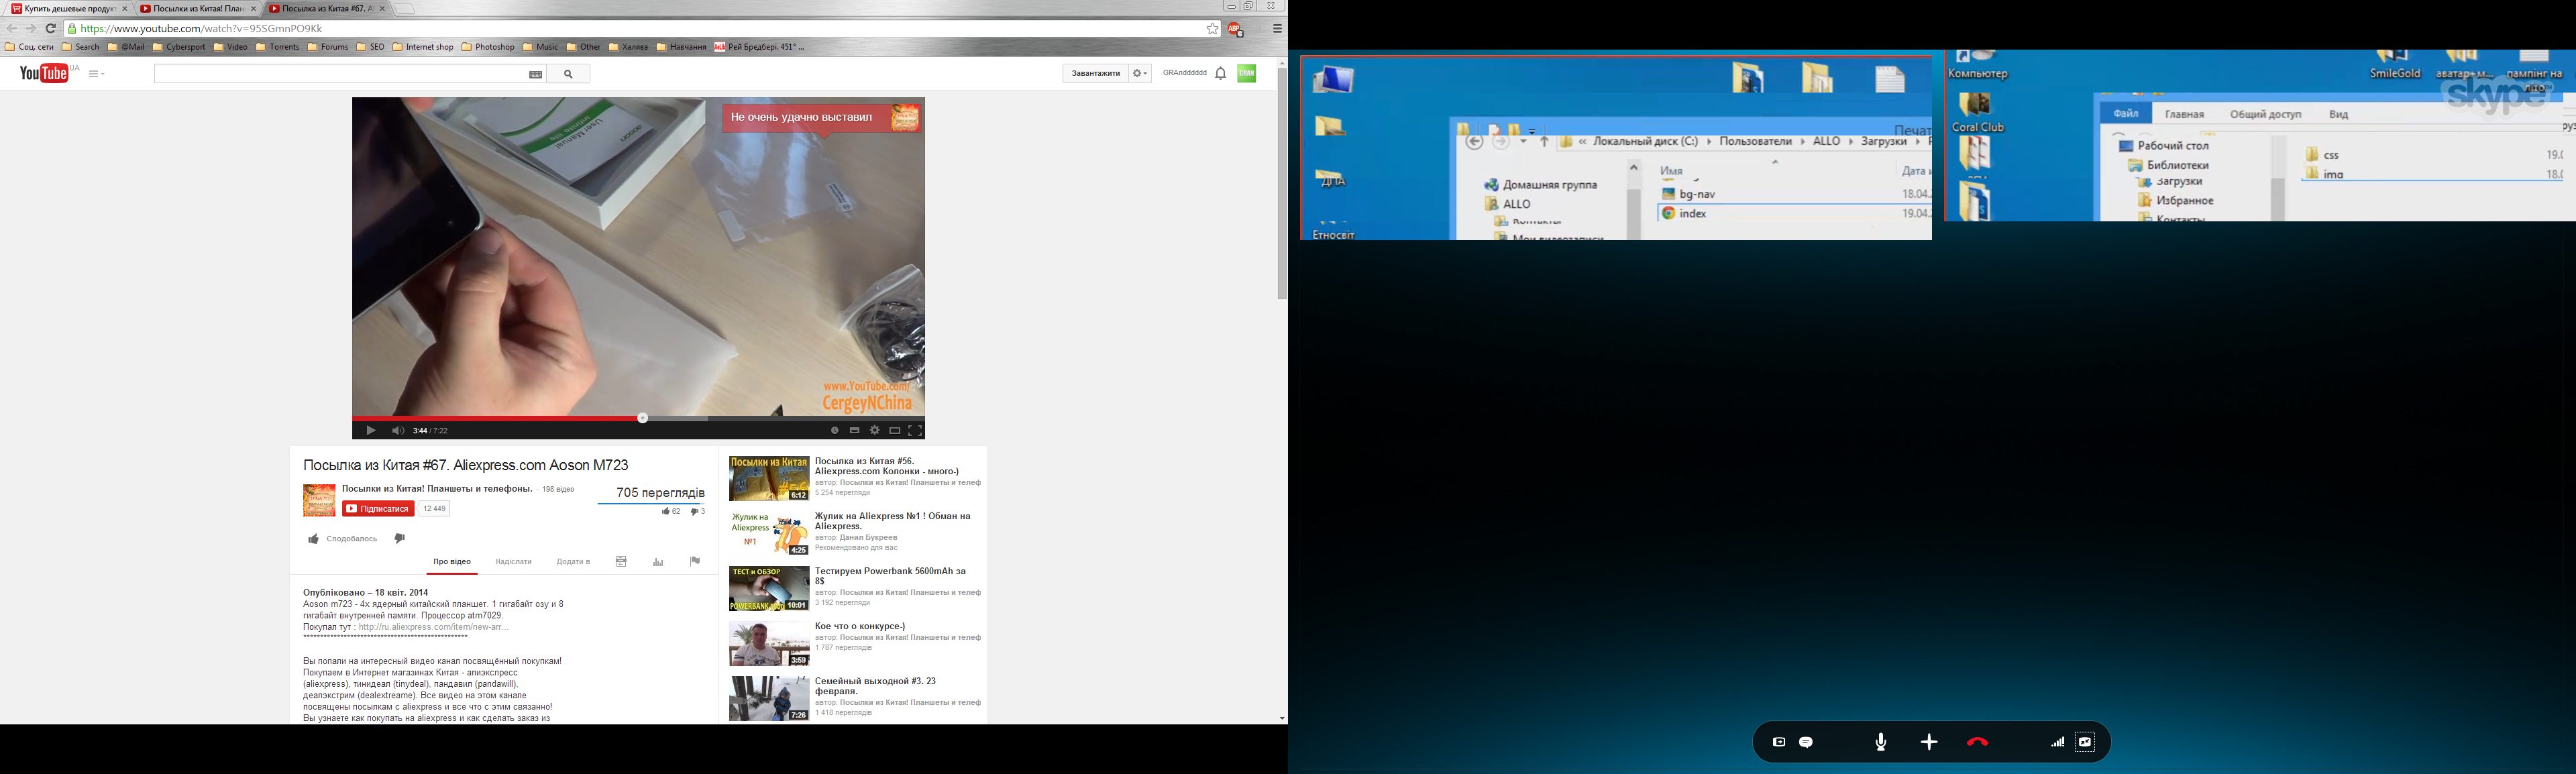Reload the page in Chrome
Screen dimensions: 2576x774
(50, 28)
